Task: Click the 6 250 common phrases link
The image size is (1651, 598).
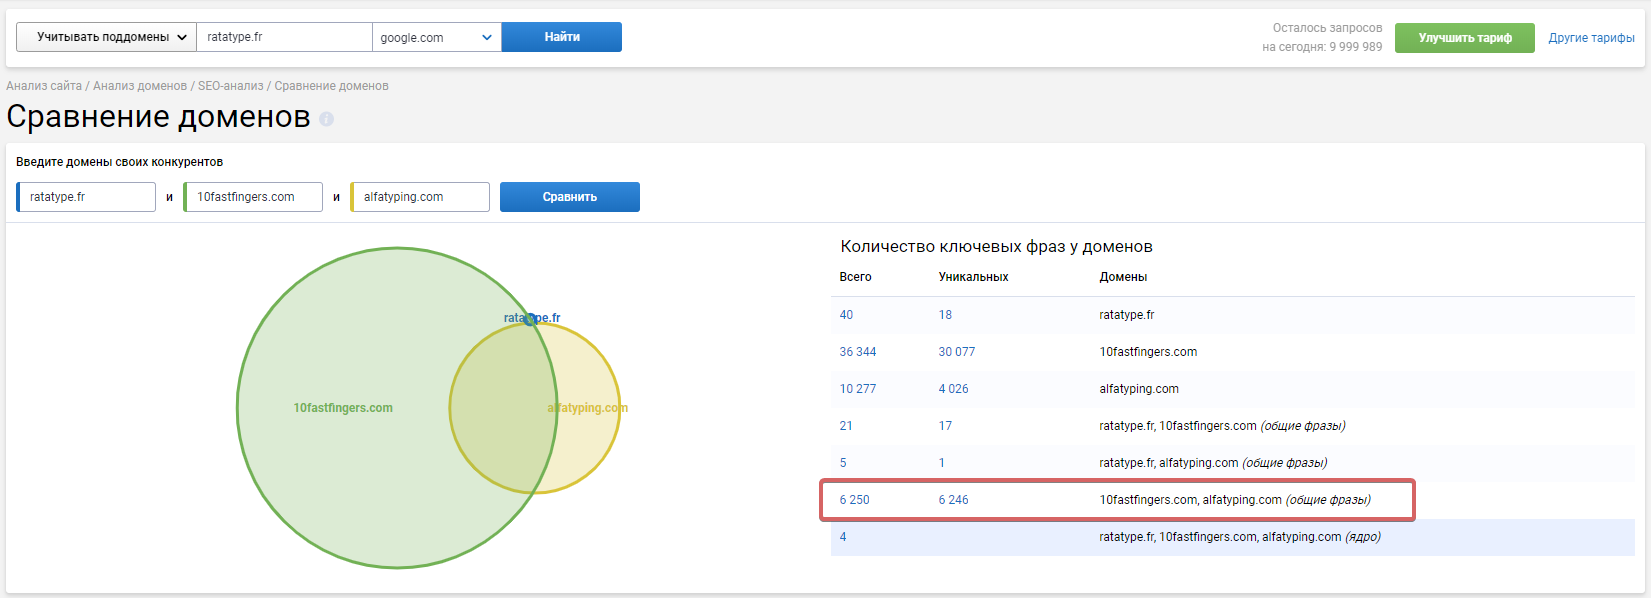Action: tap(854, 500)
